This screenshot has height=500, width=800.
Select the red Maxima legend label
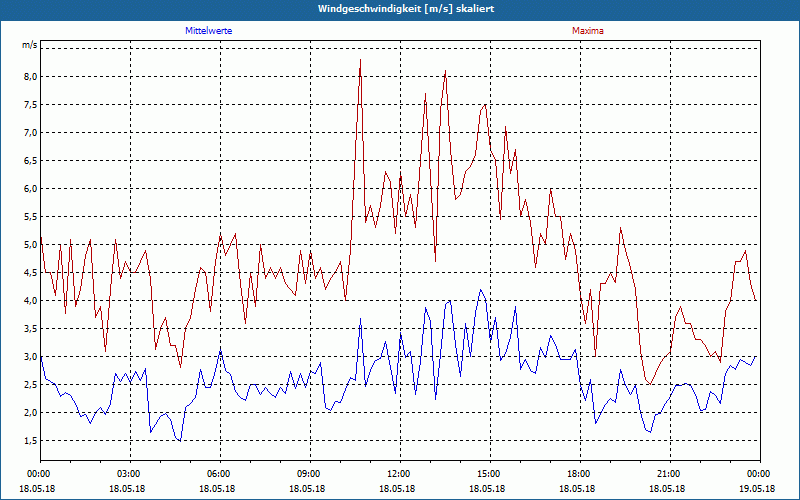coord(588,31)
